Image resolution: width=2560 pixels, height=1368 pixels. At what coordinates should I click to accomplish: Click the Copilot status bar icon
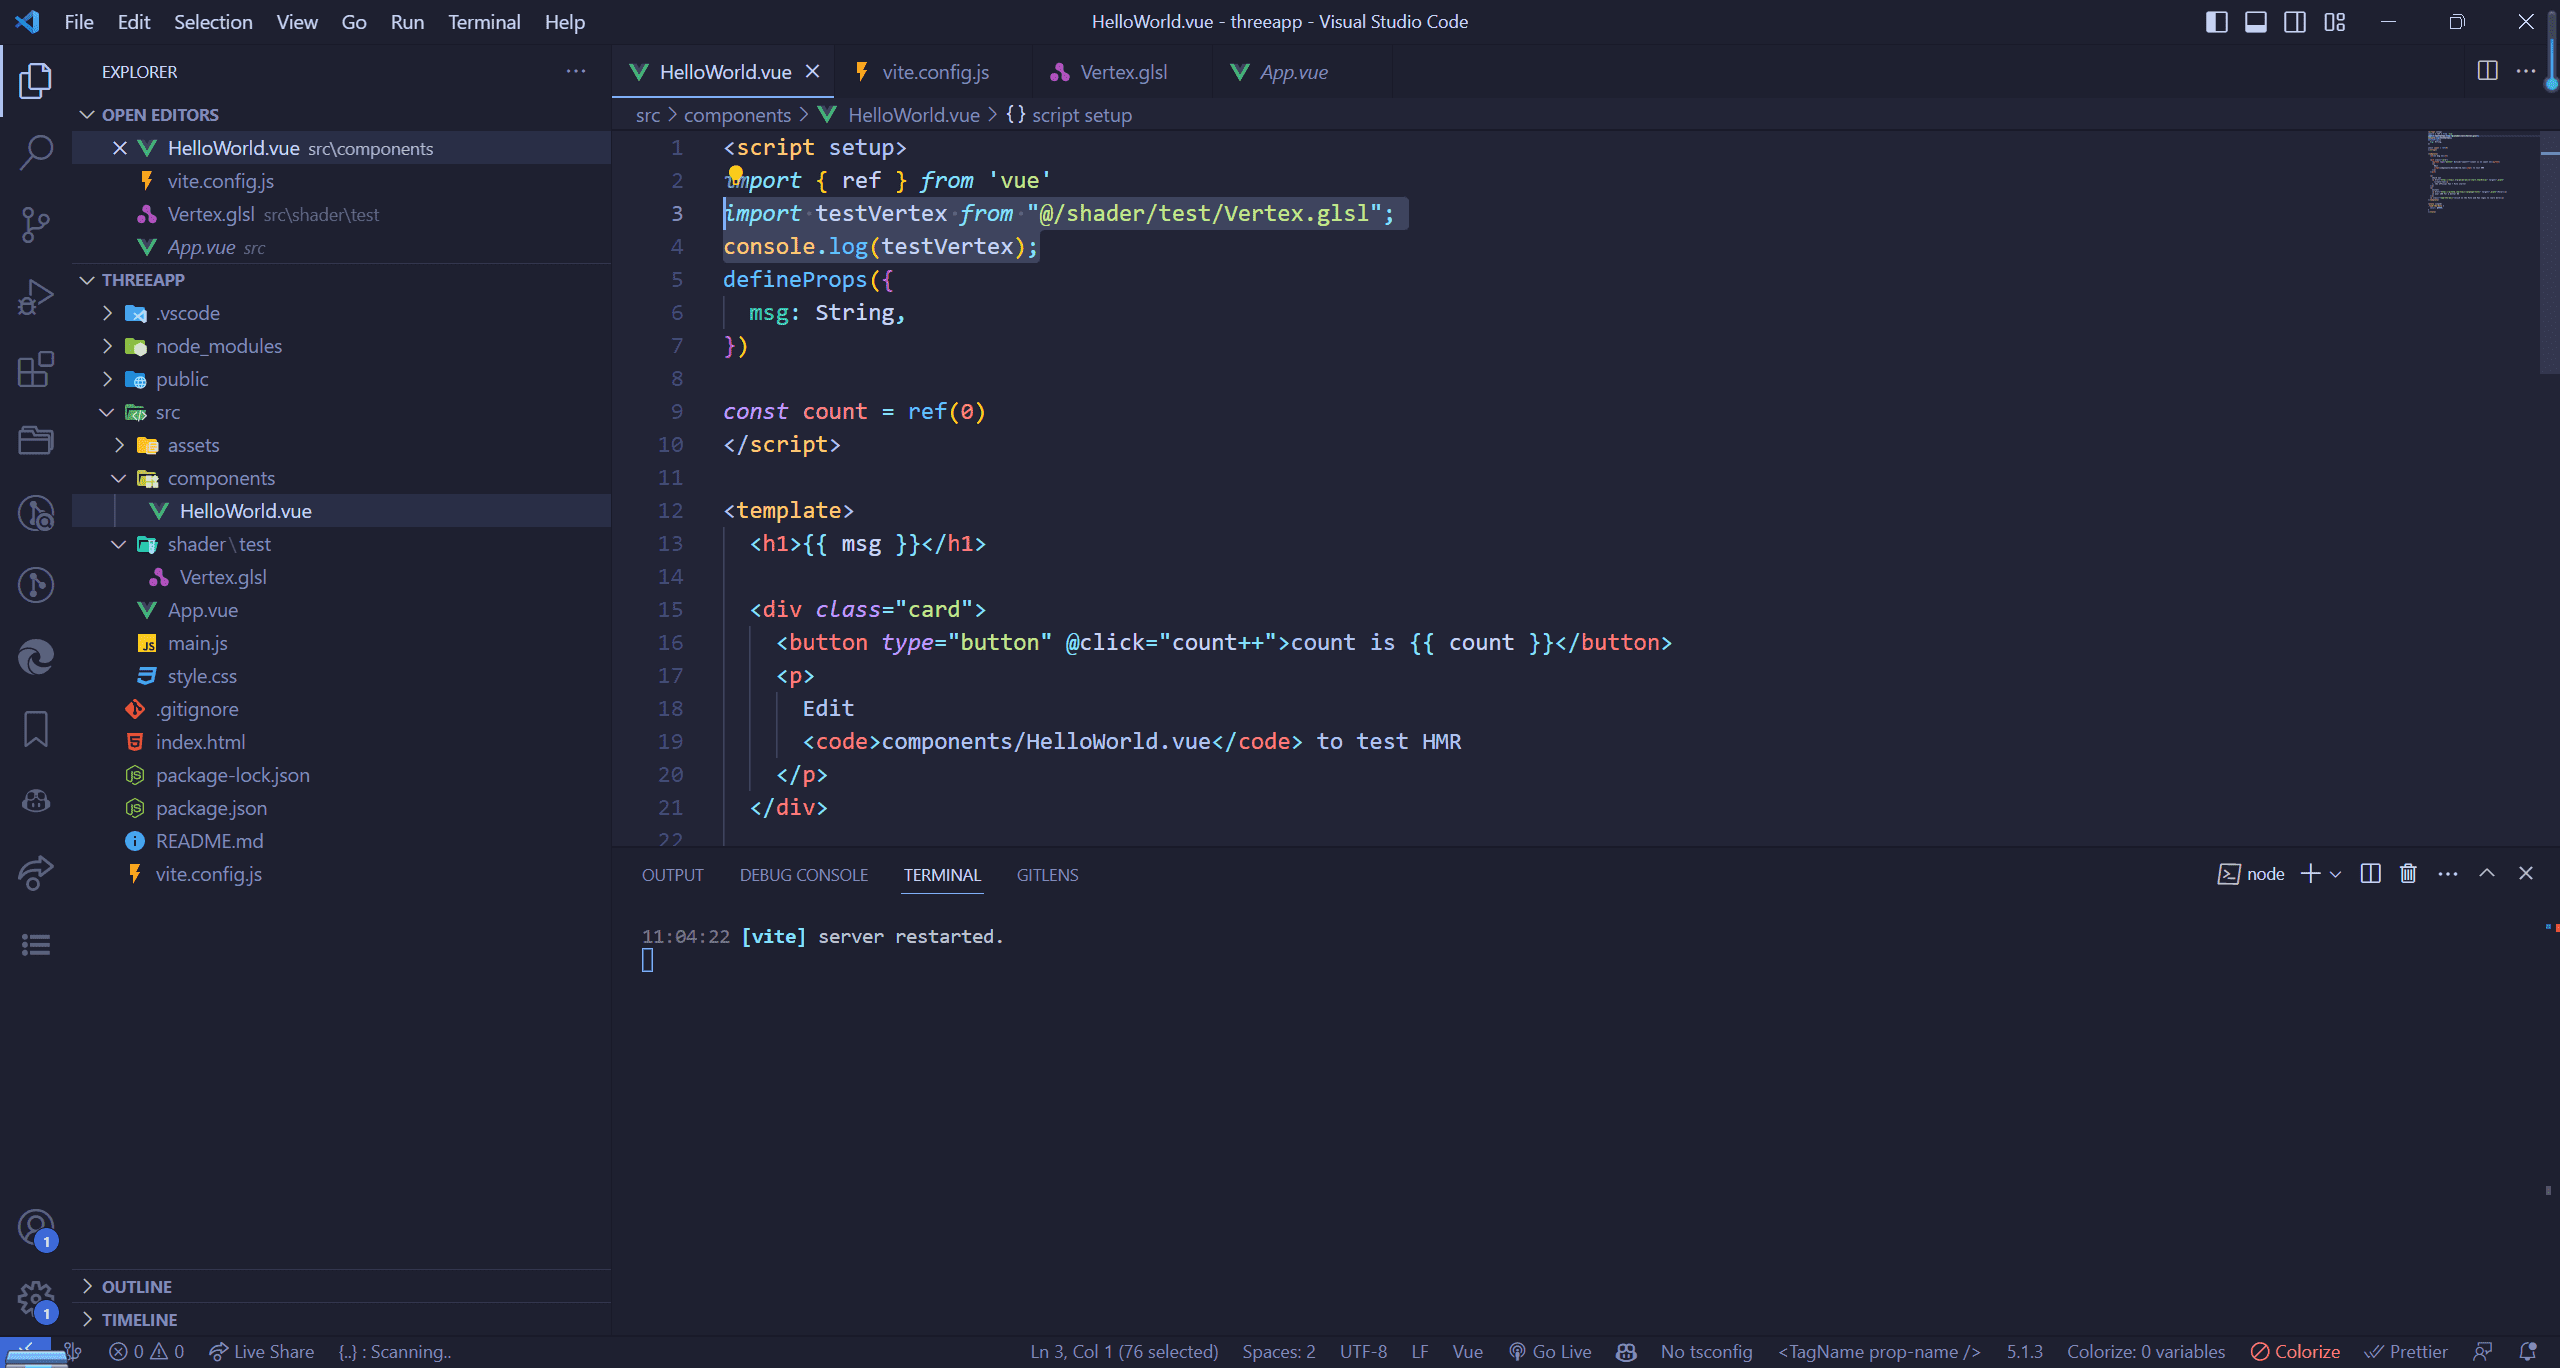coord(1627,1352)
